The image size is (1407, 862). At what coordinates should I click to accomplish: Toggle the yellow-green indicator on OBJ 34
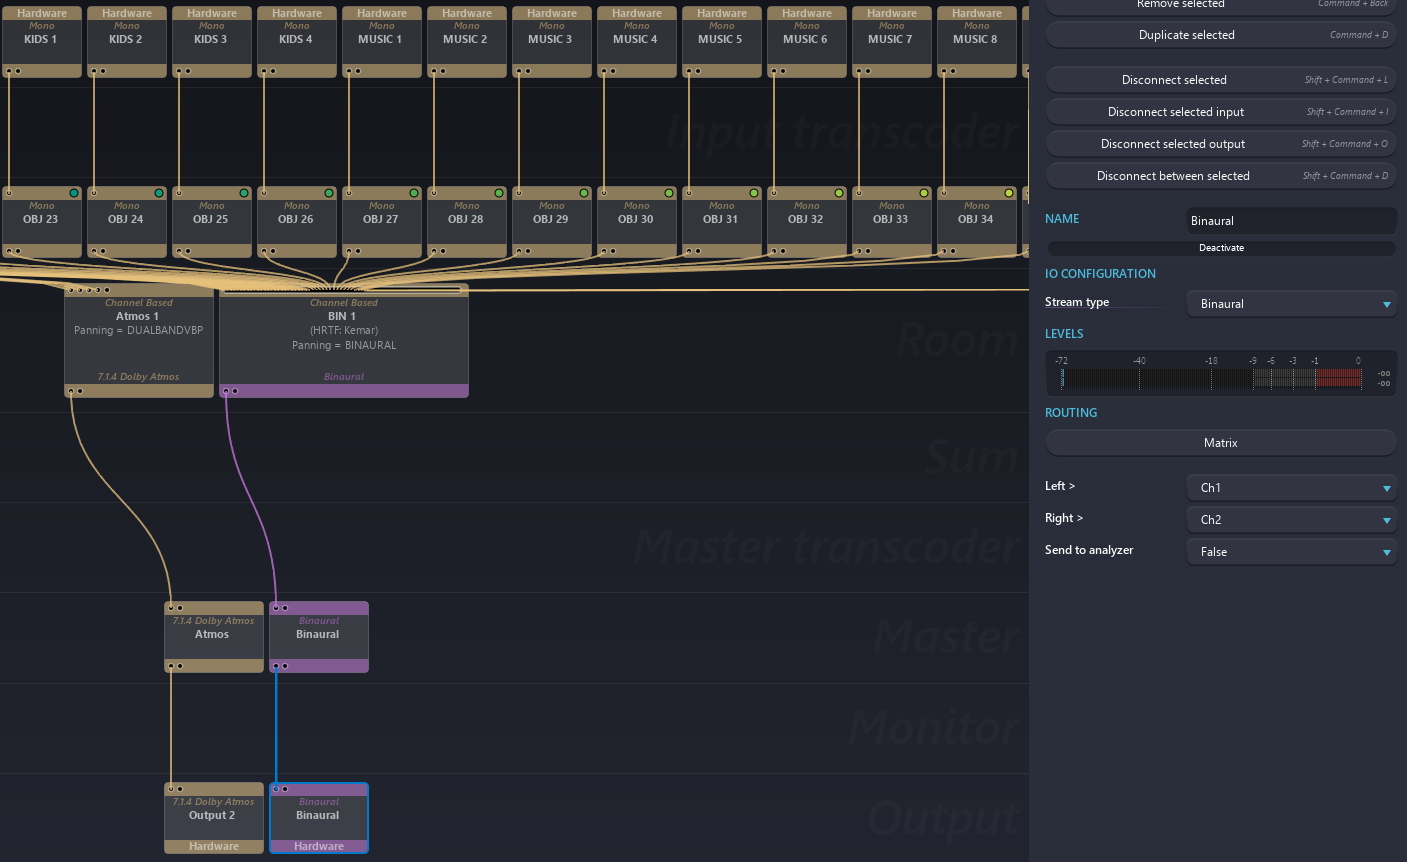[1009, 193]
